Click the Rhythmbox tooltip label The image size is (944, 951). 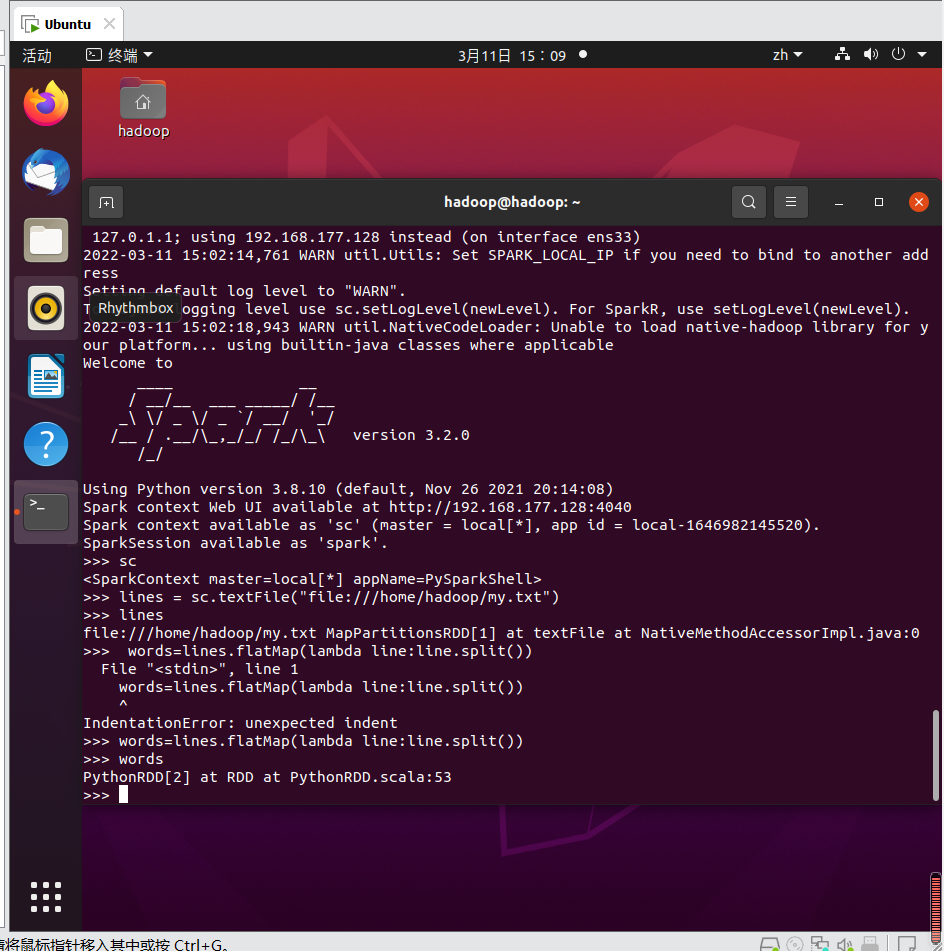(x=136, y=308)
